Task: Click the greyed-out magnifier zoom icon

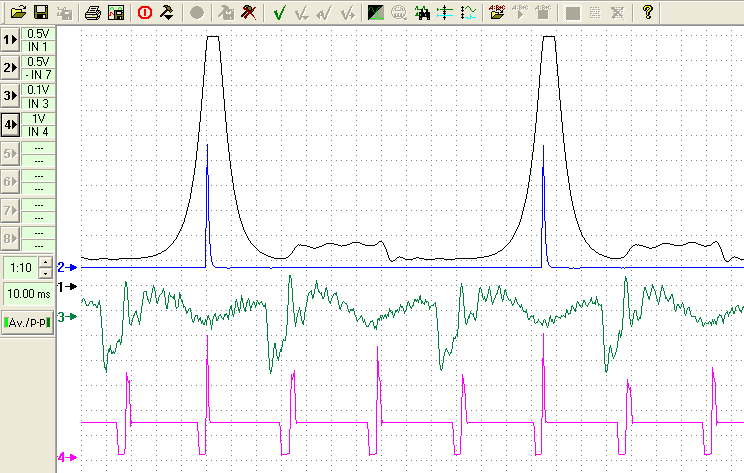Action: (399, 12)
